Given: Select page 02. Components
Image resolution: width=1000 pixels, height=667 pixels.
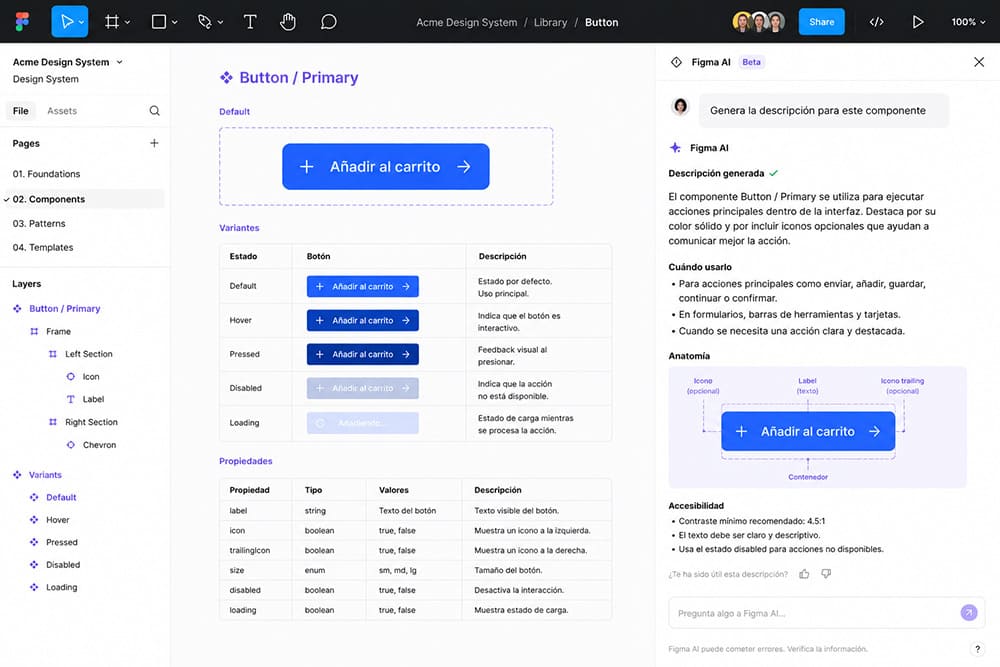Looking at the screenshot, I should tap(83, 199).
